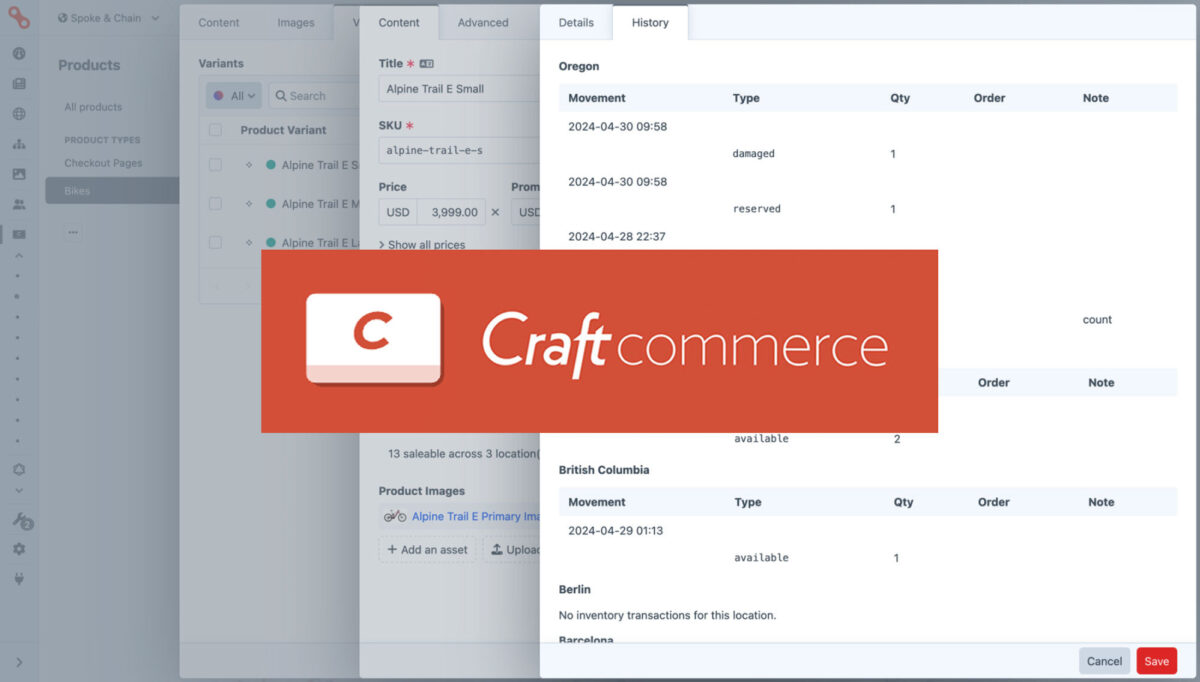Image resolution: width=1200 pixels, height=682 pixels.
Task: Open the Checkout Pages product type
Action: 103,163
